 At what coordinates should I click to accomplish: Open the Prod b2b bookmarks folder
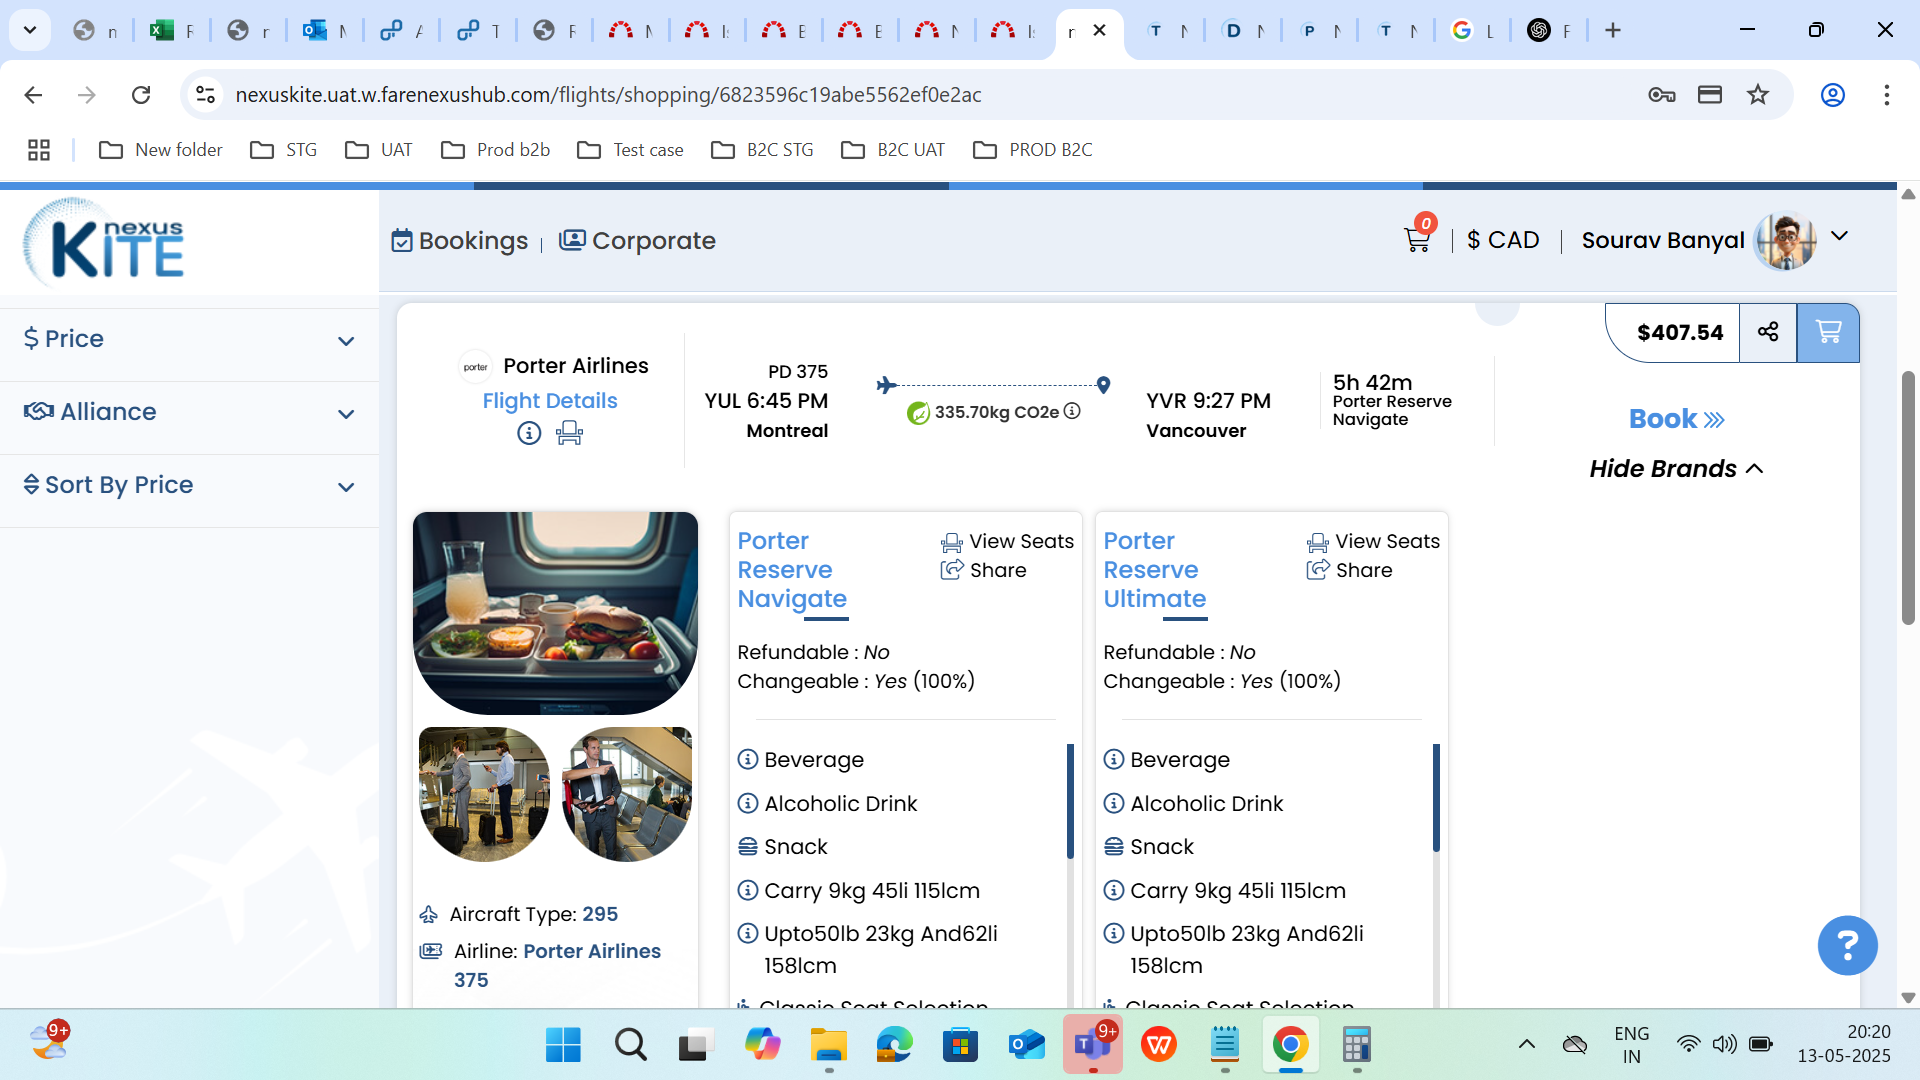pos(496,150)
